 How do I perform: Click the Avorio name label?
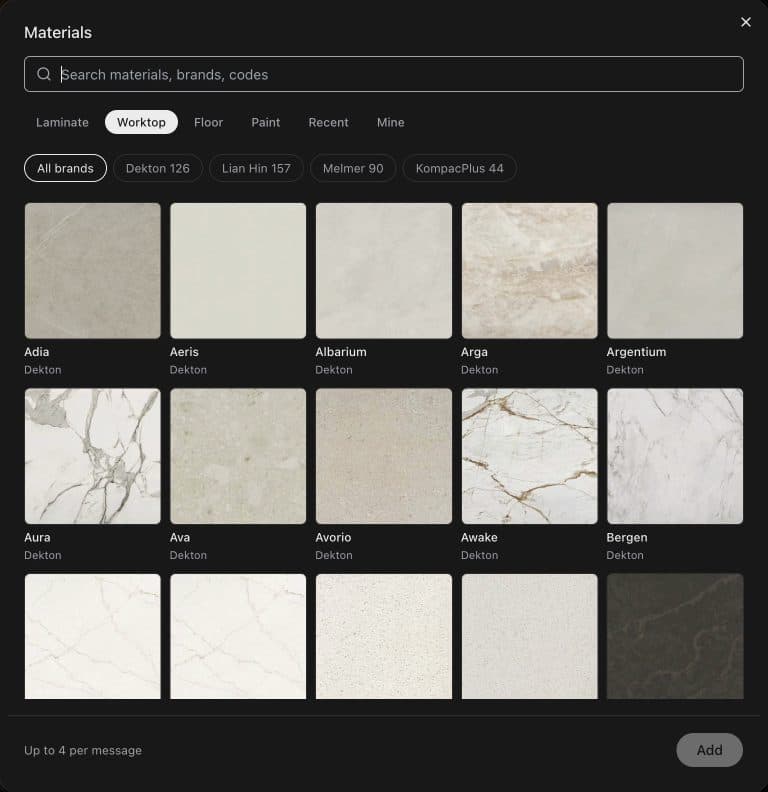[x=333, y=537]
